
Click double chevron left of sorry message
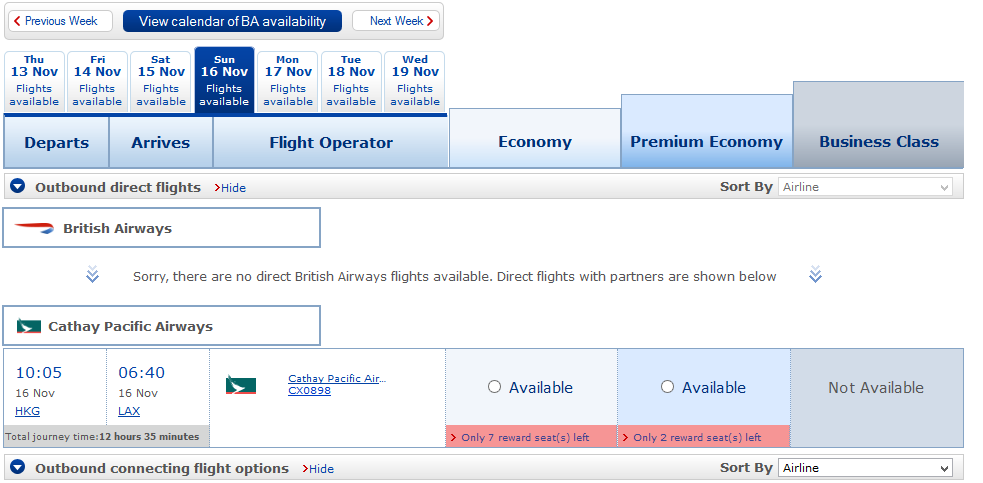tap(92, 275)
